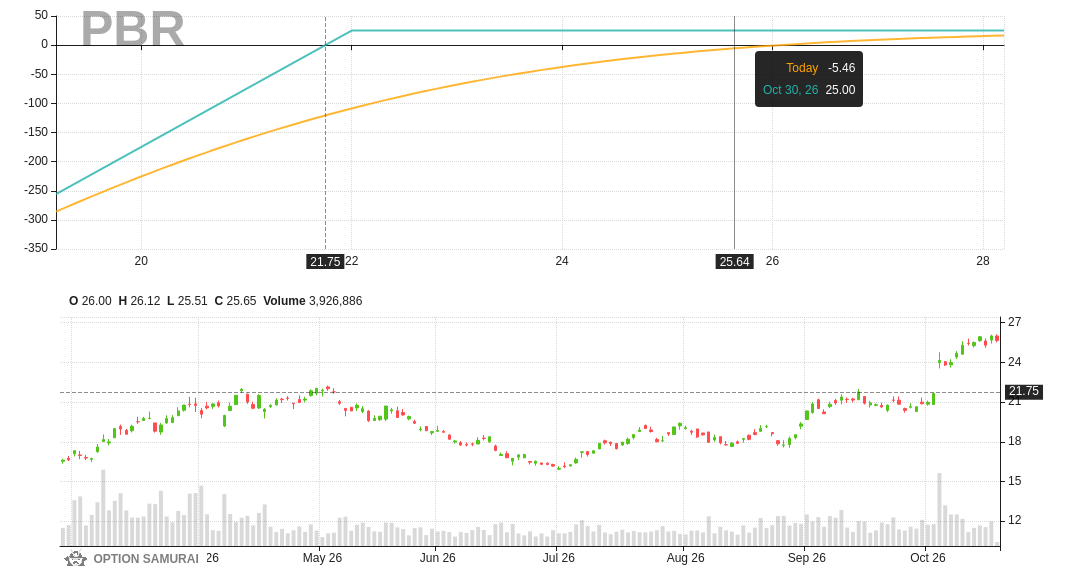Click the 50 profit axis label
The image size is (1072, 570).
[41, 15]
